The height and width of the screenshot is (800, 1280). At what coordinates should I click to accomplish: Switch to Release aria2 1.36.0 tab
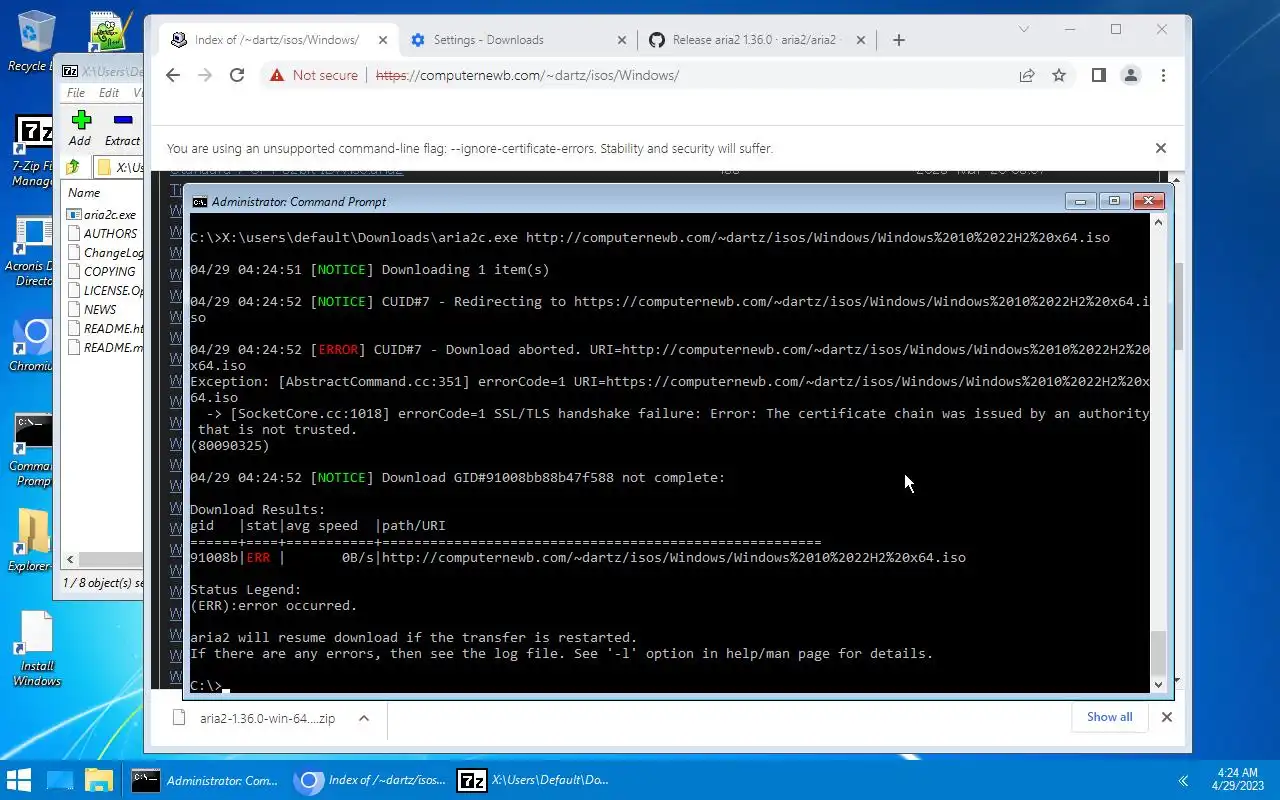click(x=755, y=40)
